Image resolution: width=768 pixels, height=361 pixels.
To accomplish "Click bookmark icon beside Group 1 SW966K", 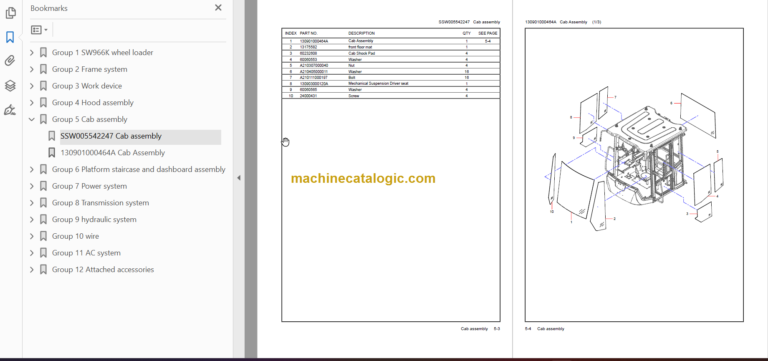I will point(43,52).
